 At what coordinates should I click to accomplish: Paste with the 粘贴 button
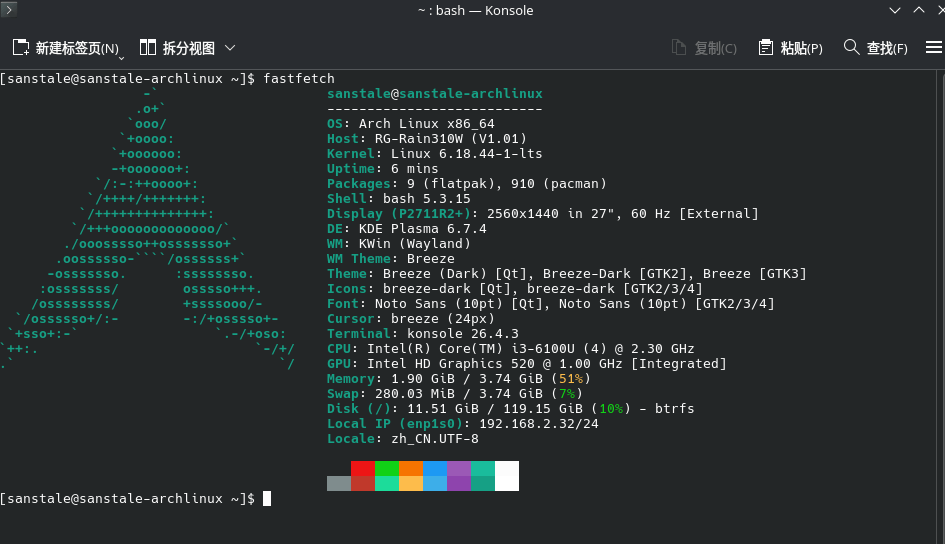click(x=790, y=48)
